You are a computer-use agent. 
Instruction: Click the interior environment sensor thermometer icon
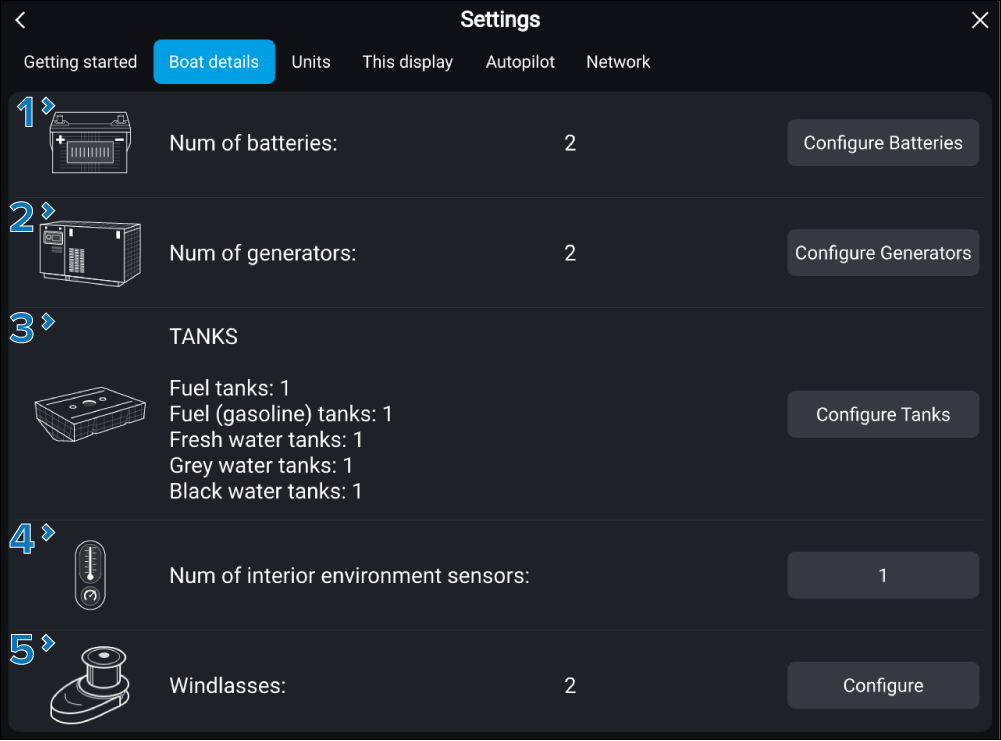(90, 576)
